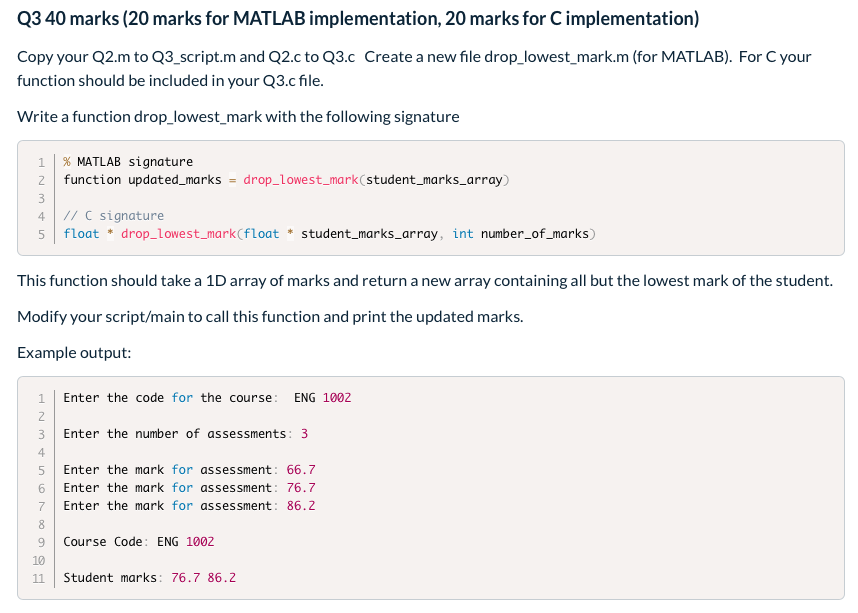The height and width of the screenshot is (613, 858).
Task: Click the 'This function should take a 1D array' paragraph
Action: click(x=425, y=281)
